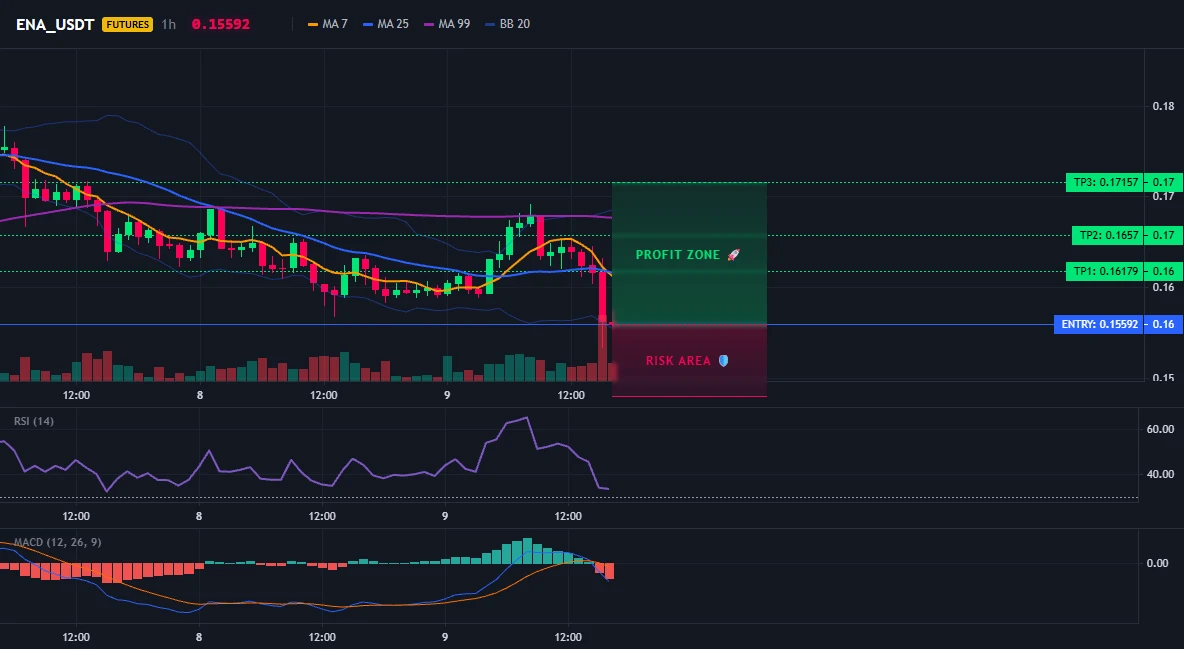Toggle the MA 99 legend entry
The width and height of the screenshot is (1184, 649).
[x=447, y=24]
